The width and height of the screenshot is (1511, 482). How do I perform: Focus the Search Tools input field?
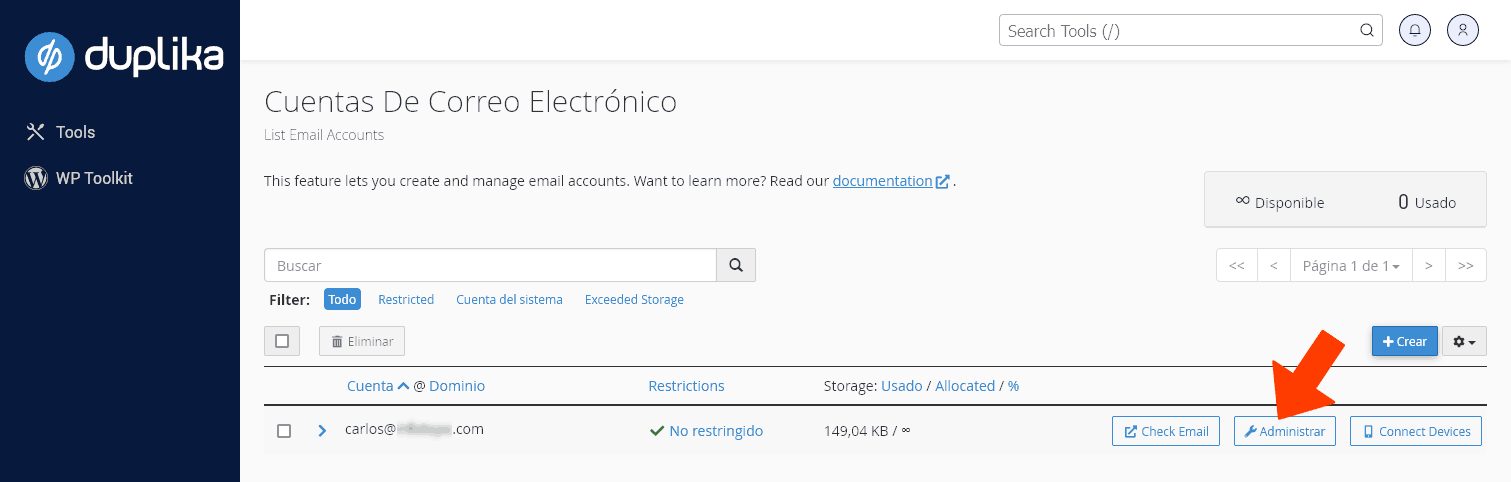[1180, 31]
